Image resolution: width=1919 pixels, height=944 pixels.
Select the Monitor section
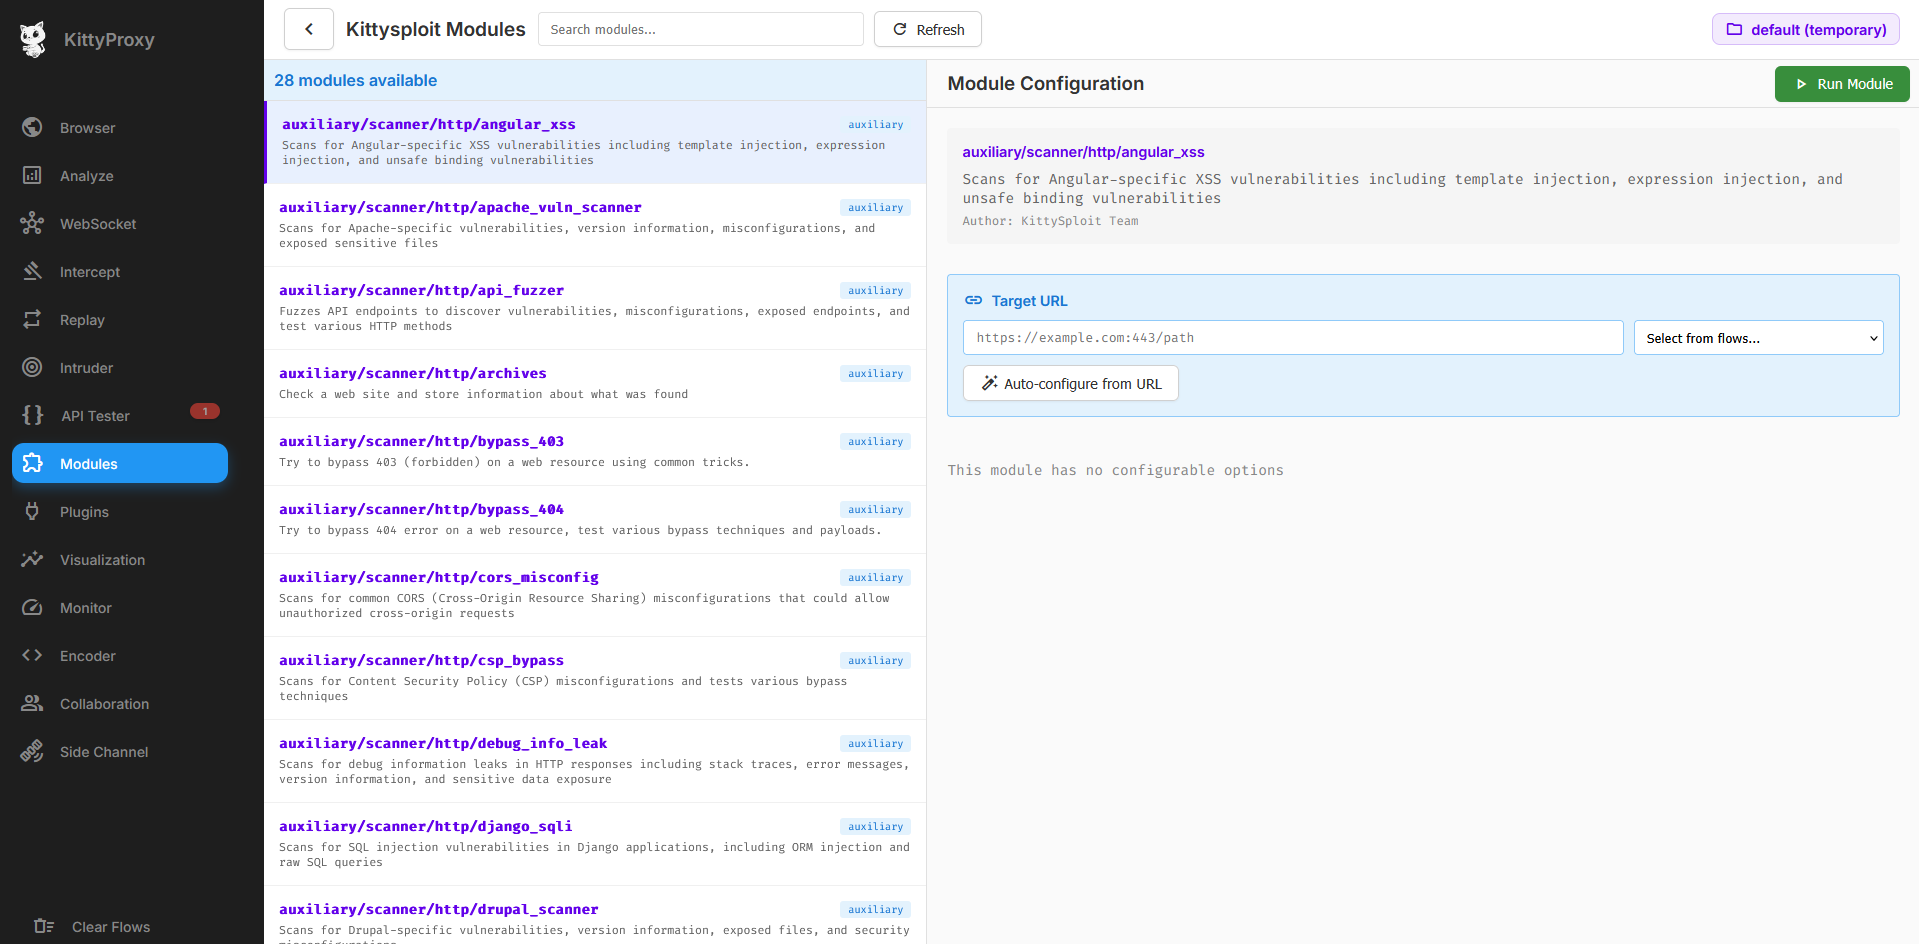click(86, 607)
